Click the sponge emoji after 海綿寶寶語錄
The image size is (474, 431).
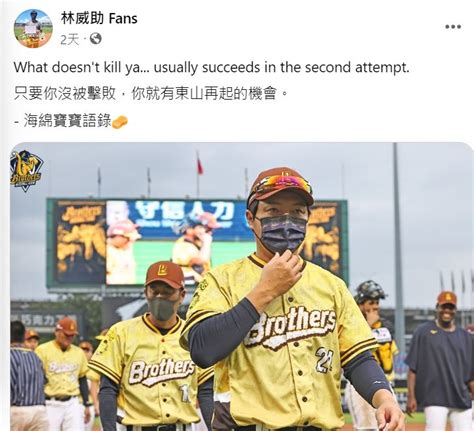[120, 122]
